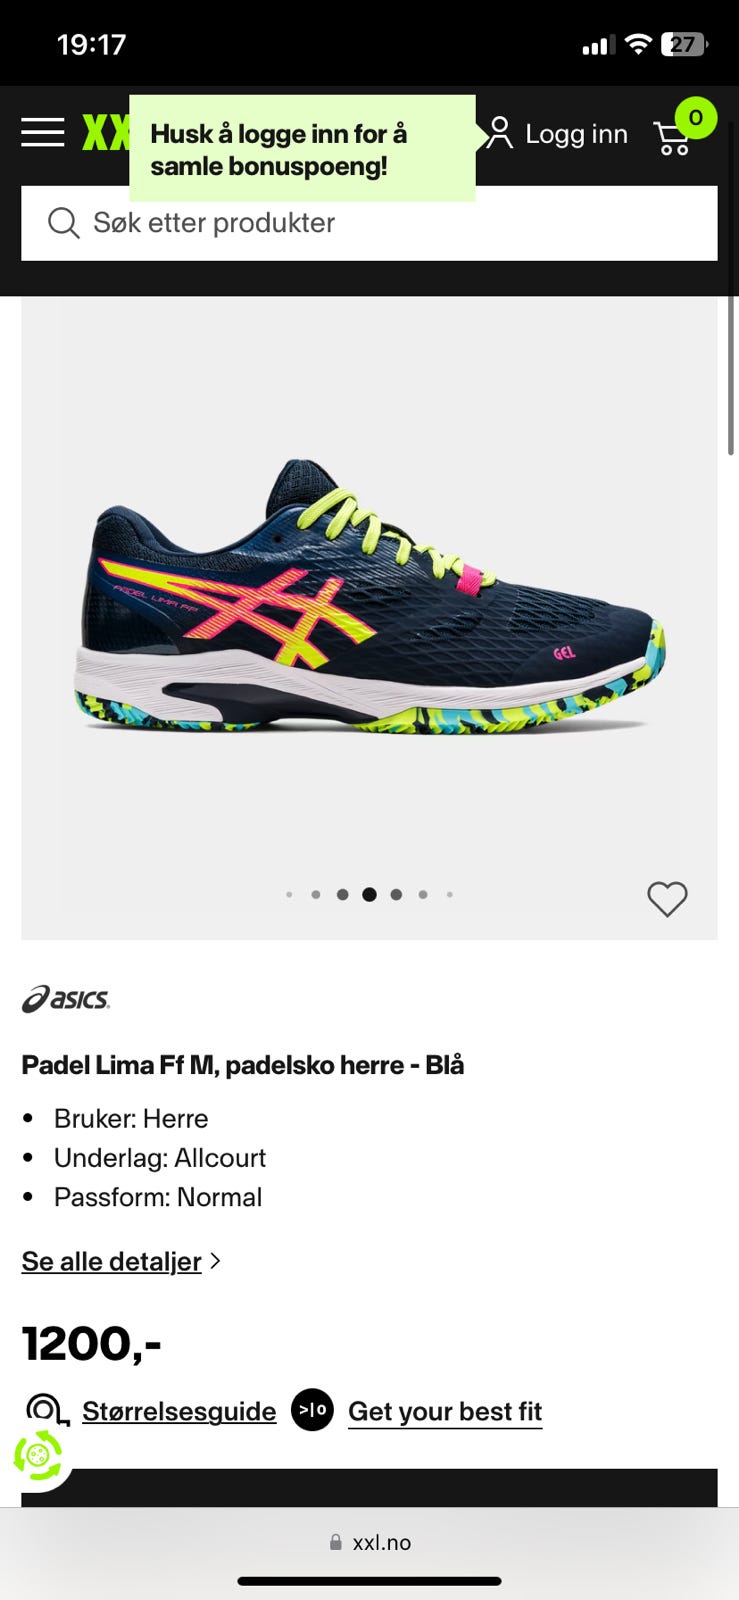Tap the search magnifier icon

63,223
